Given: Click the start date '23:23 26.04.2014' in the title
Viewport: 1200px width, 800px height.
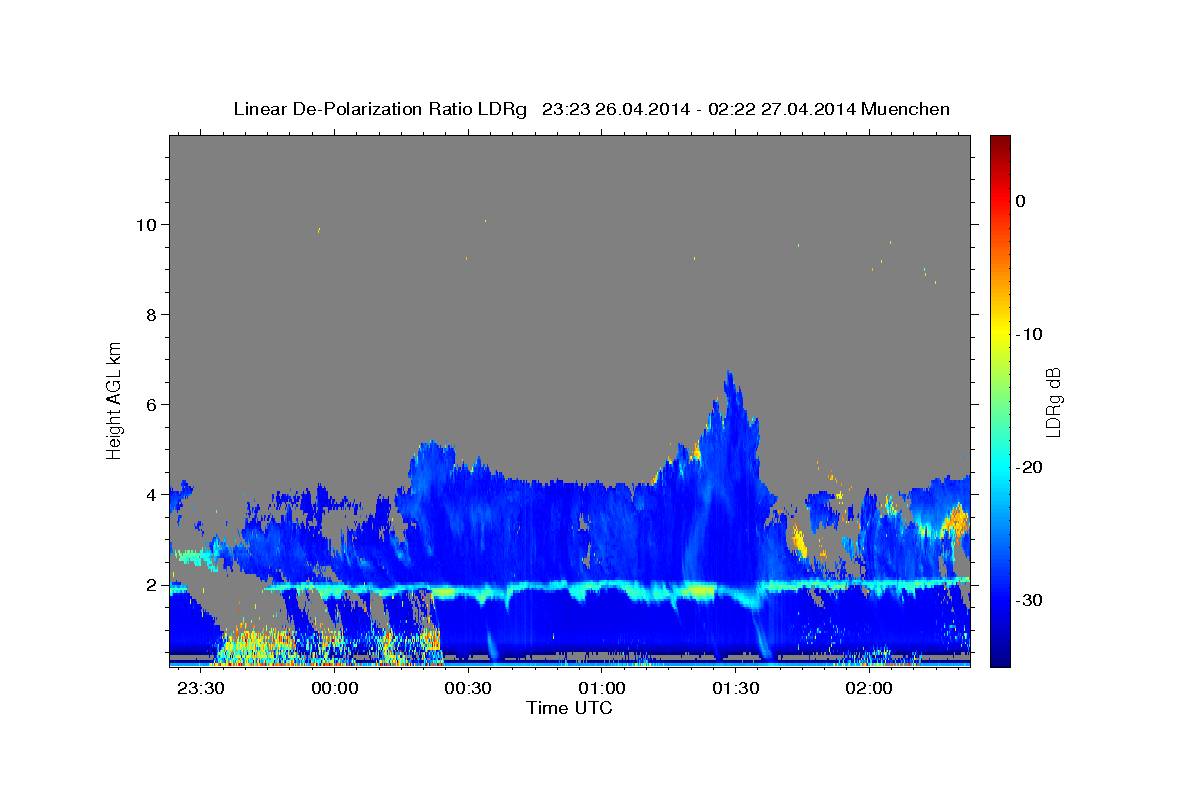Looking at the screenshot, I should [615, 109].
